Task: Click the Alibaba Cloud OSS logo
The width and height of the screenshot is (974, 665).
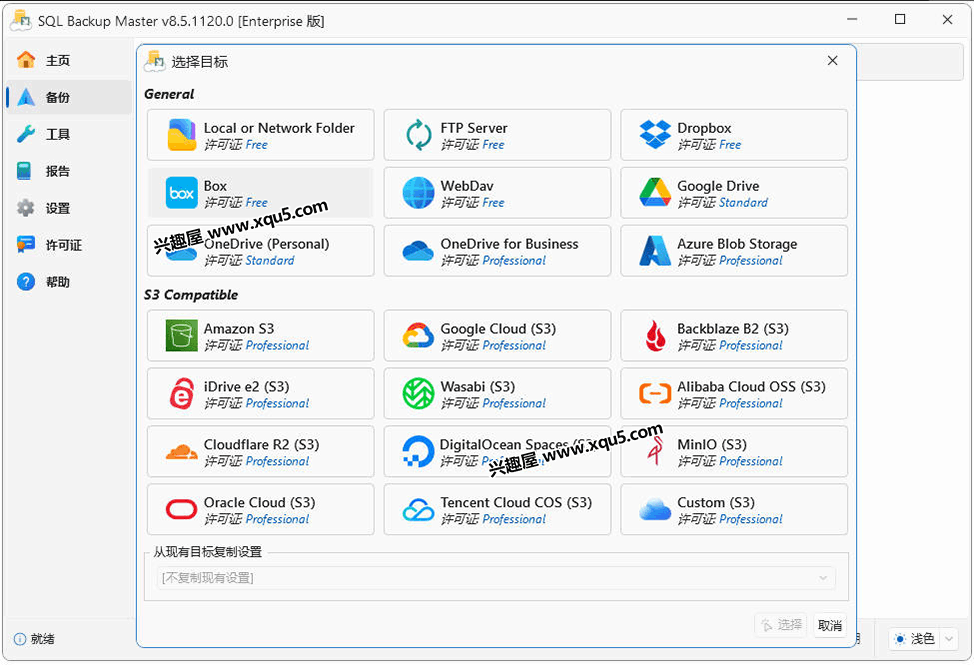Action: pyautogui.click(x=655, y=394)
